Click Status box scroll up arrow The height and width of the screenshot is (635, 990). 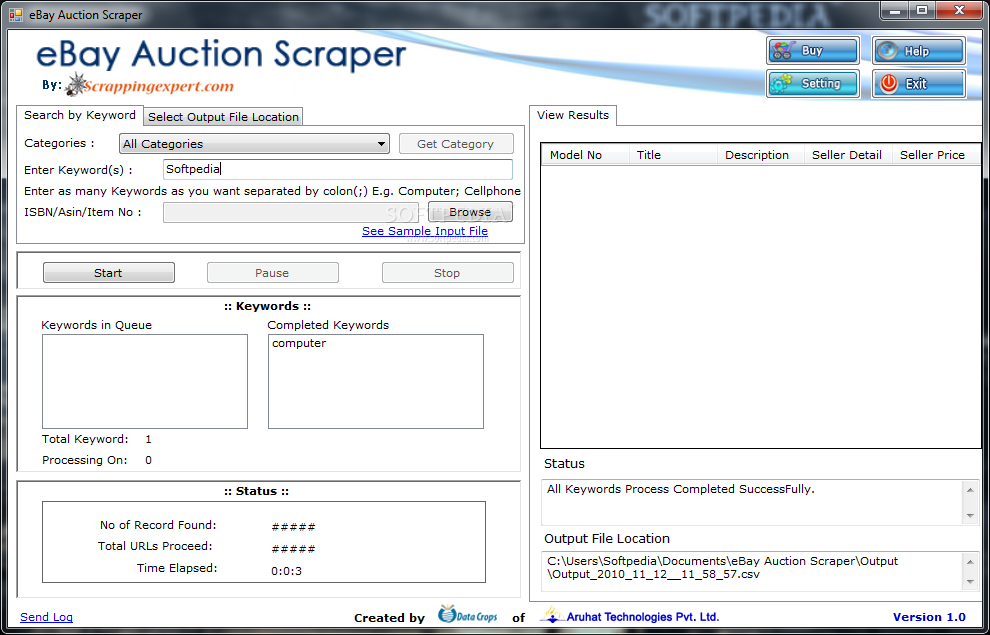[x=970, y=489]
